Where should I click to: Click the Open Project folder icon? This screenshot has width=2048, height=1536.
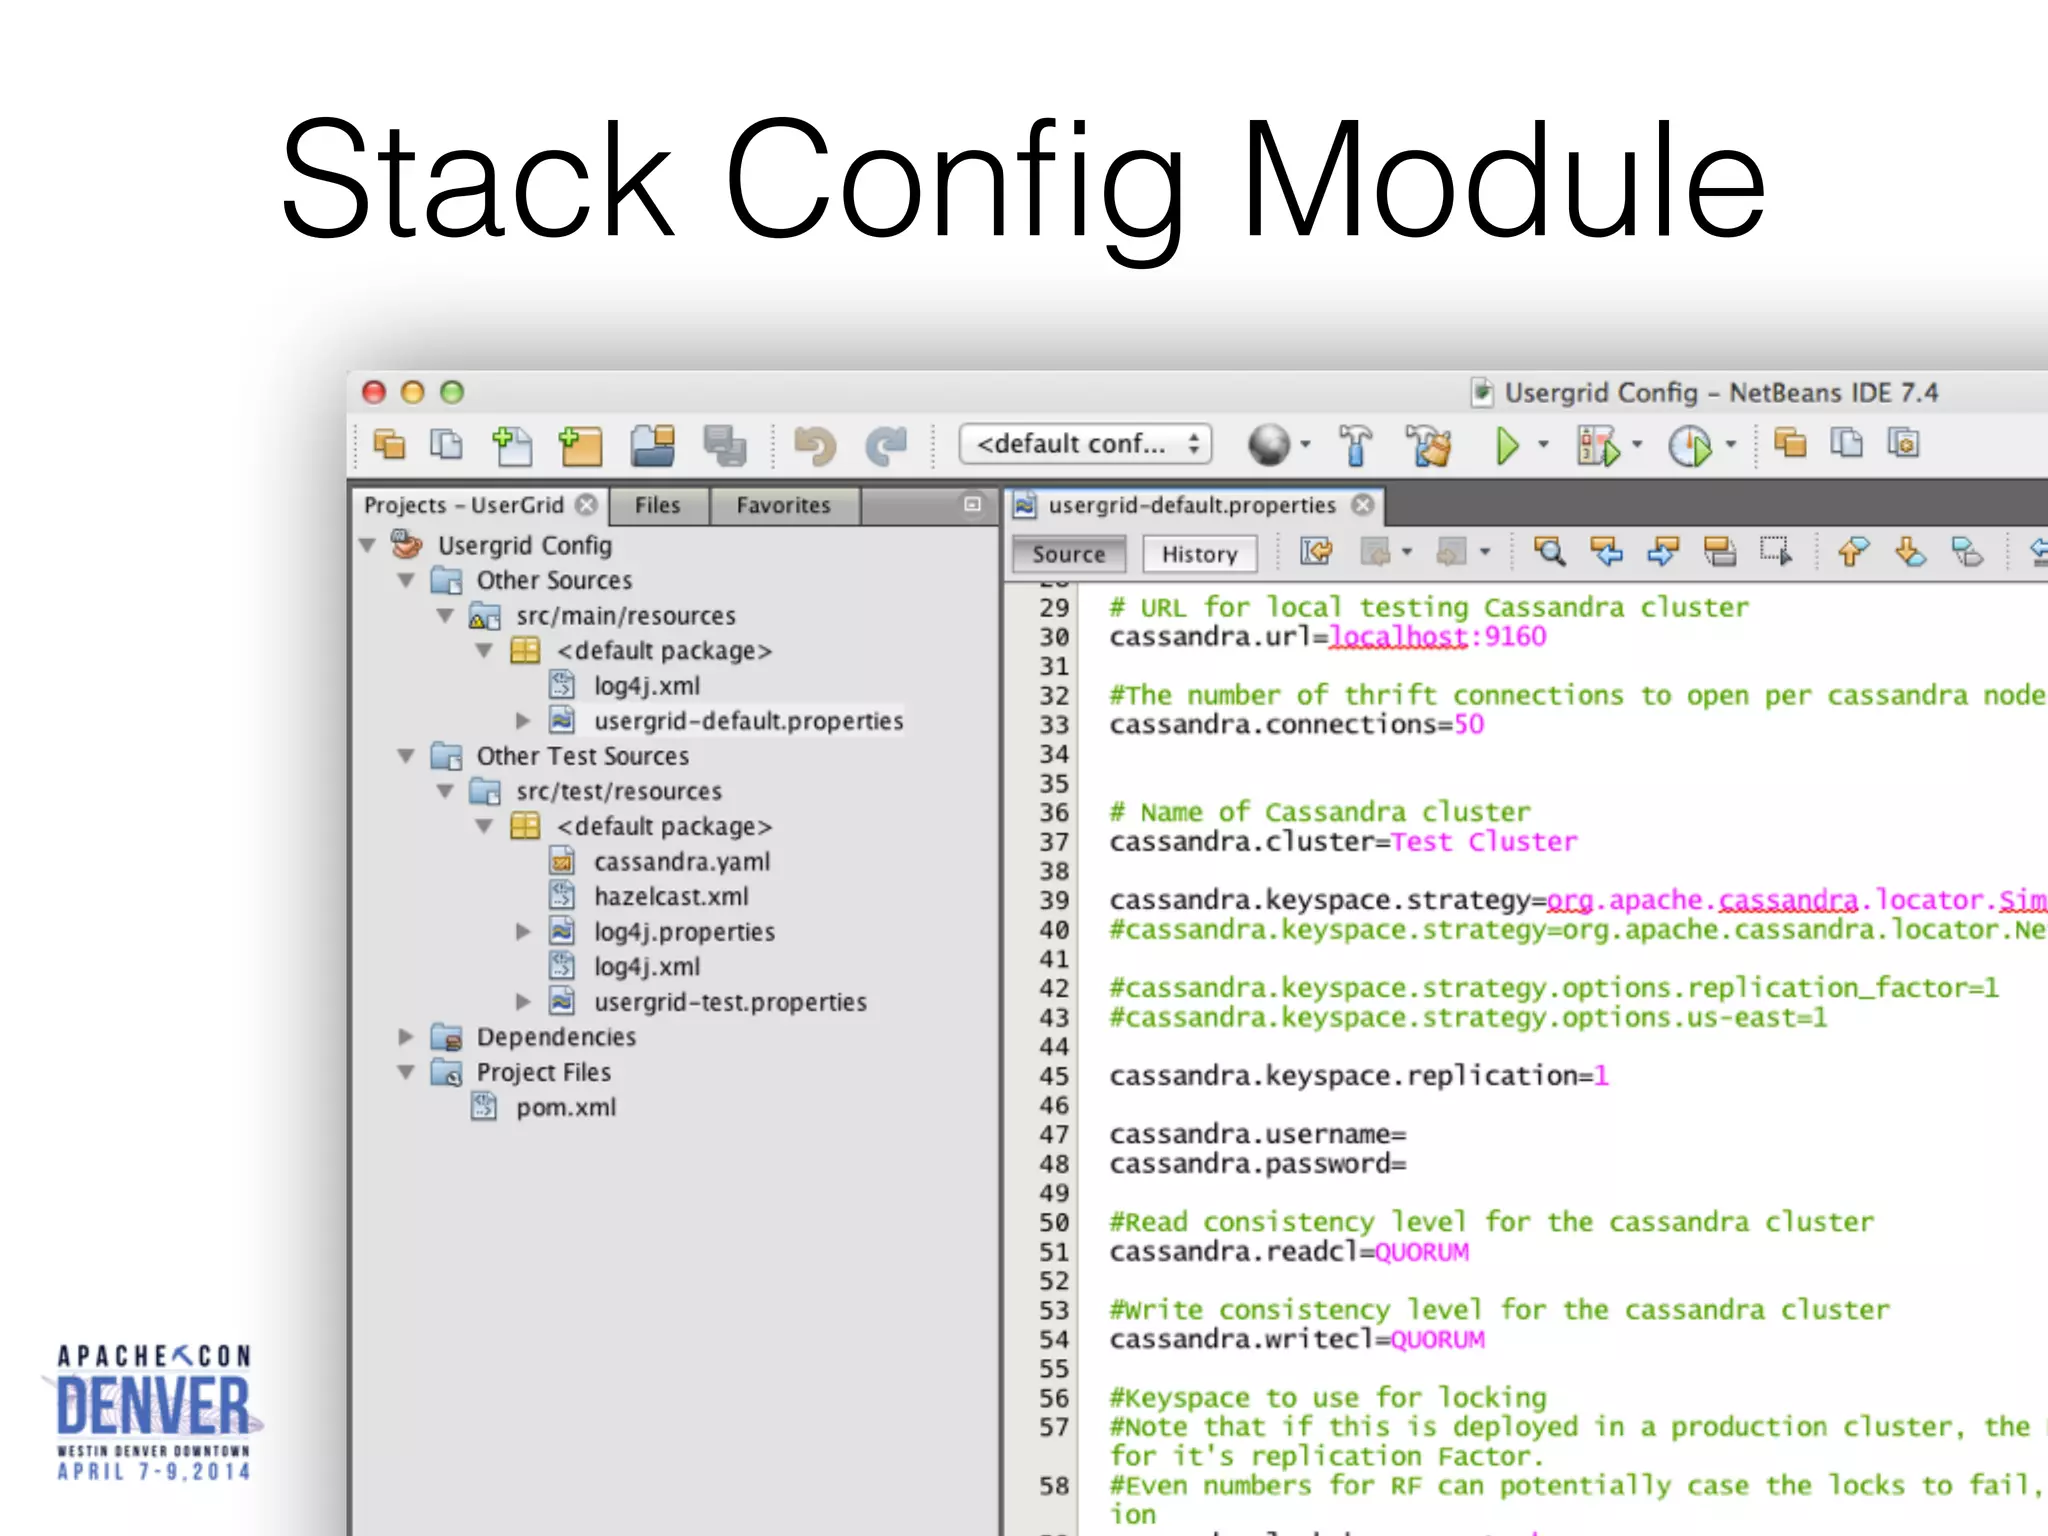[x=652, y=446]
